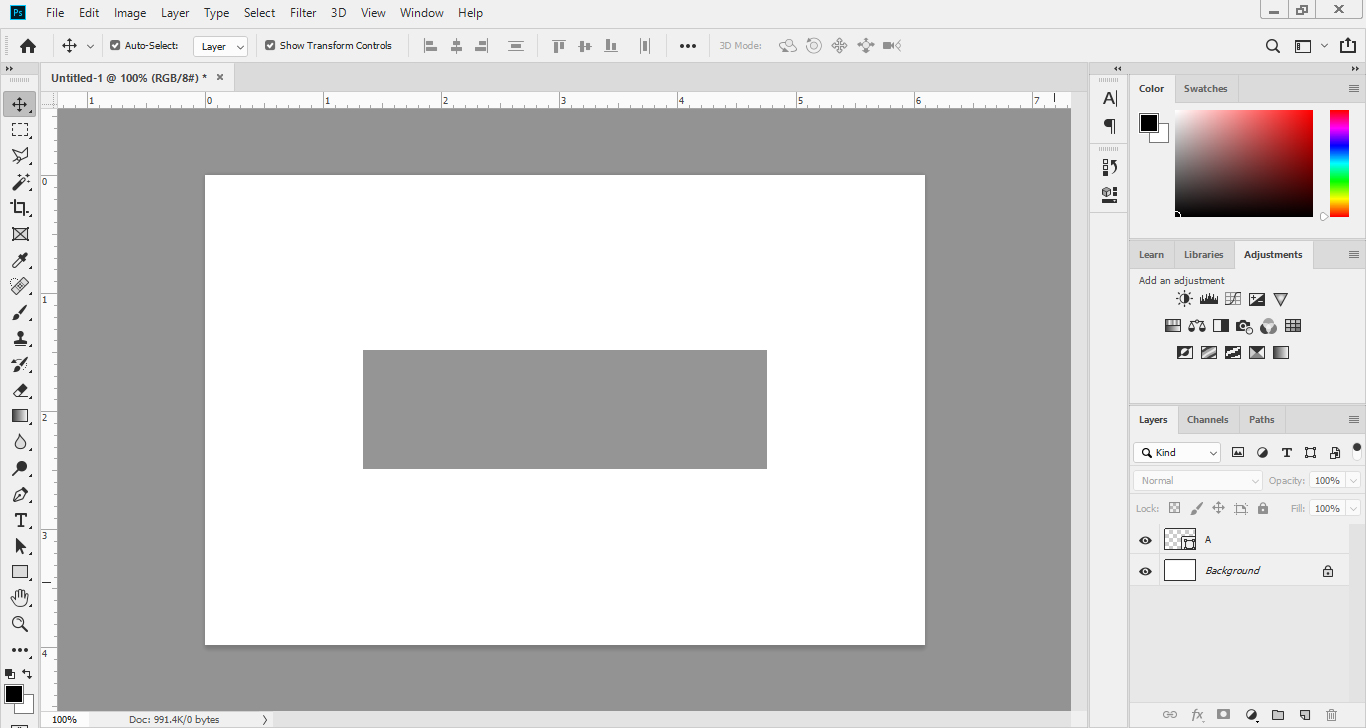This screenshot has width=1366, height=728.
Task: Click the Home icon in options bar
Action: (28, 45)
